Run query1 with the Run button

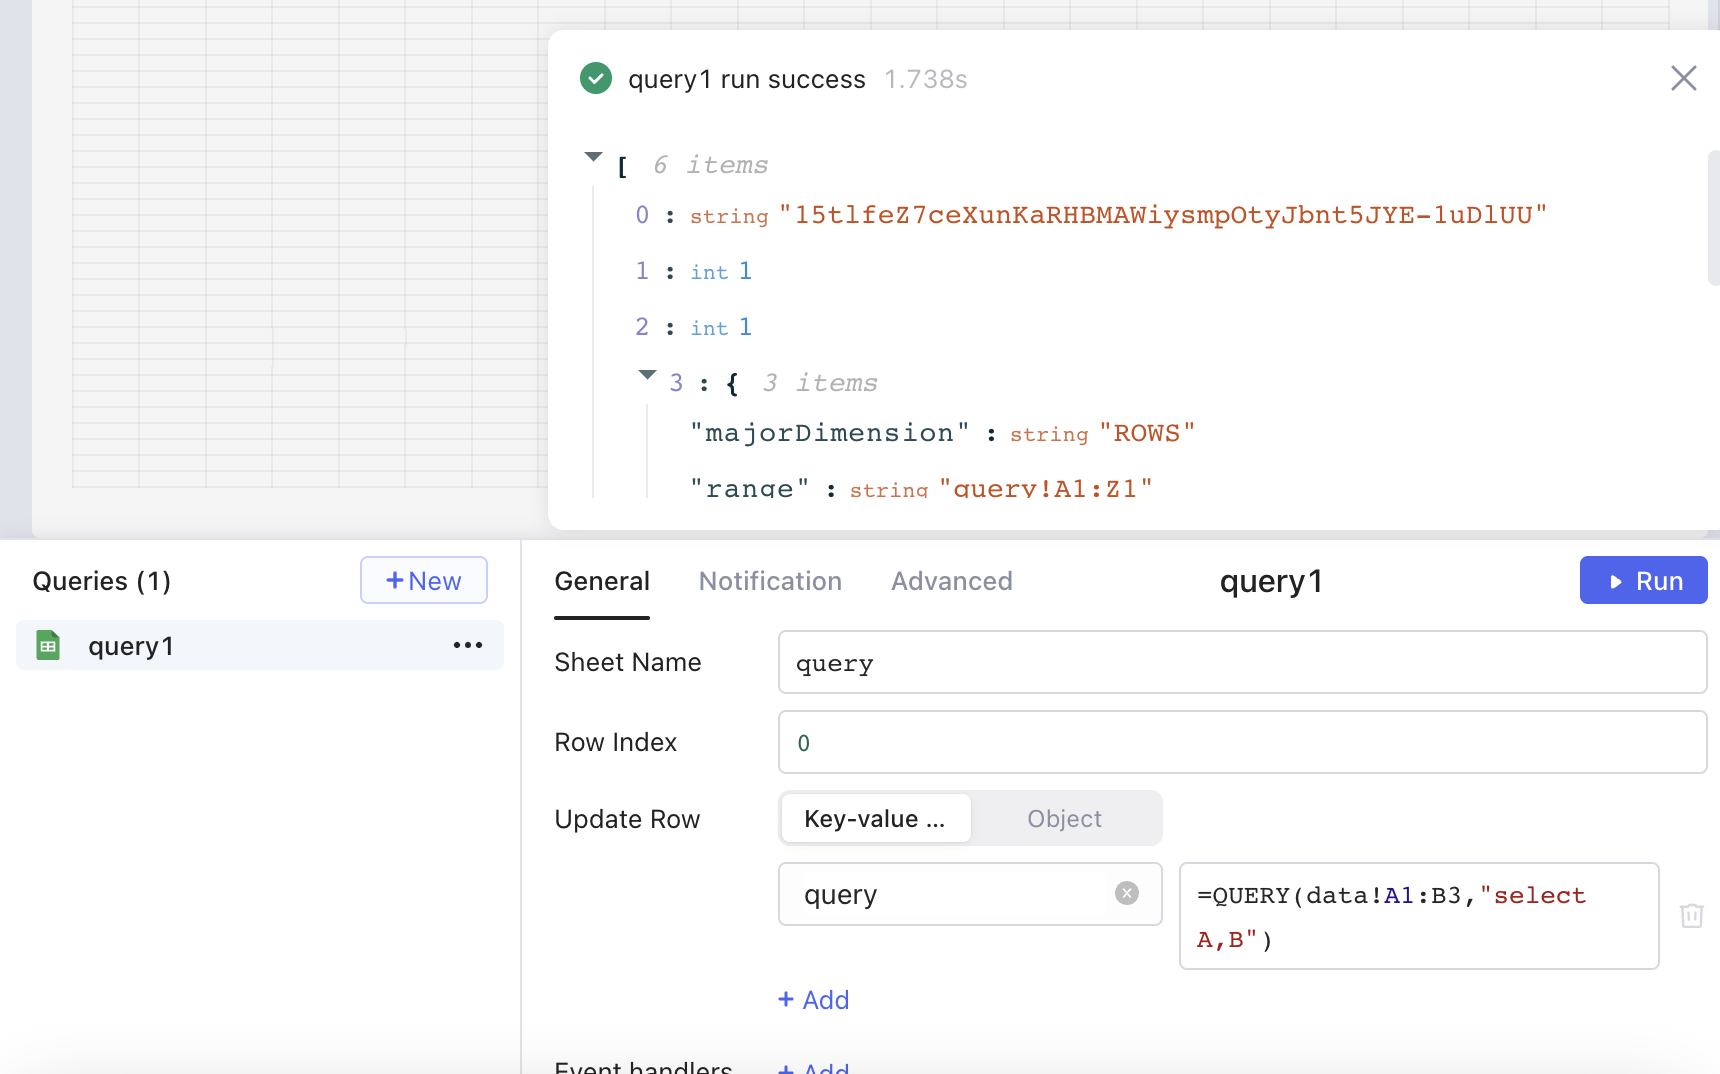1644,580
